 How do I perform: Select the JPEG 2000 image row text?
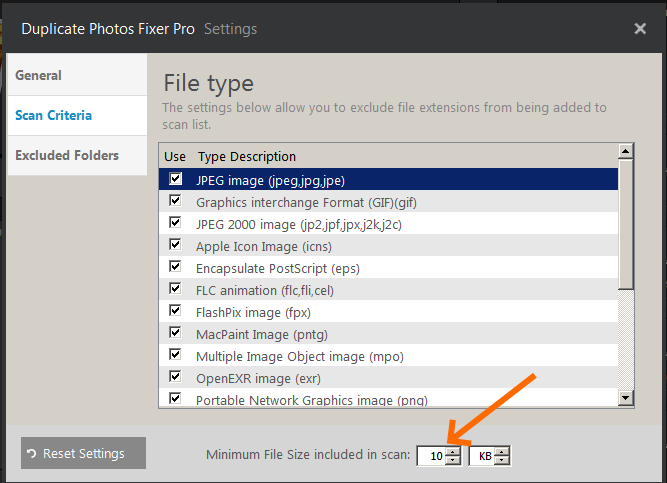click(299, 225)
